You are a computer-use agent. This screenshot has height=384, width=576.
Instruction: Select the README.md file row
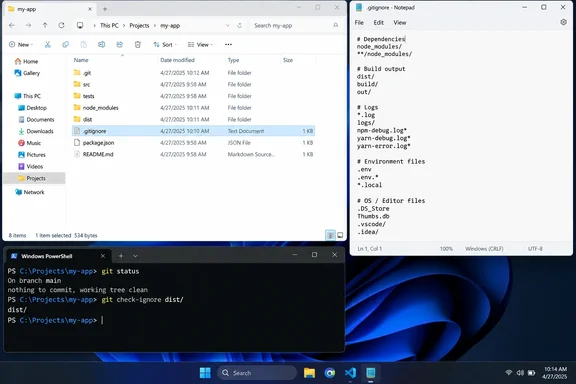193,154
